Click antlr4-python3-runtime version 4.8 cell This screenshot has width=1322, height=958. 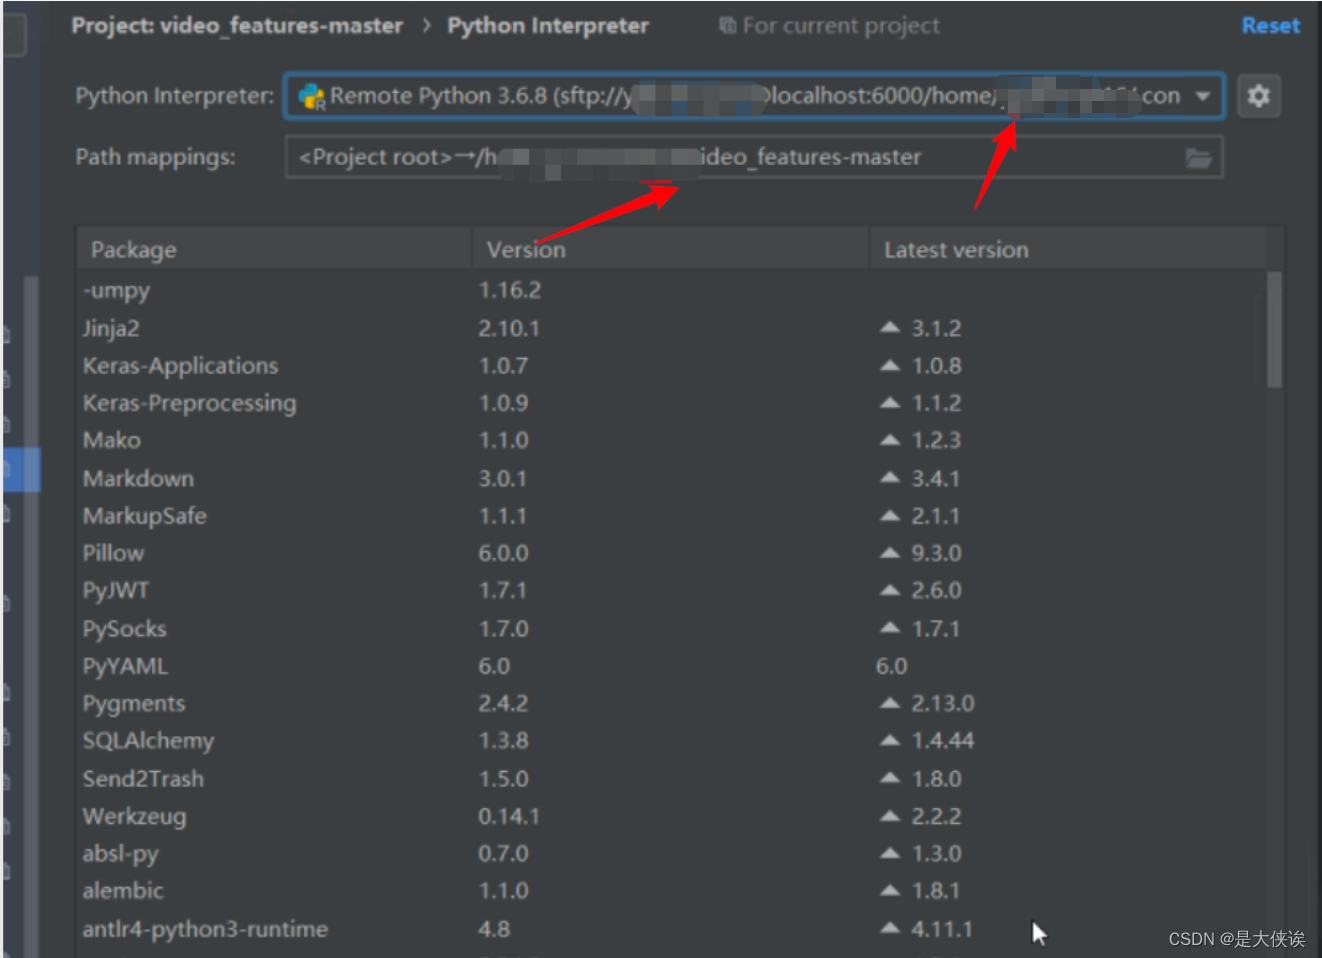click(494, 928)
